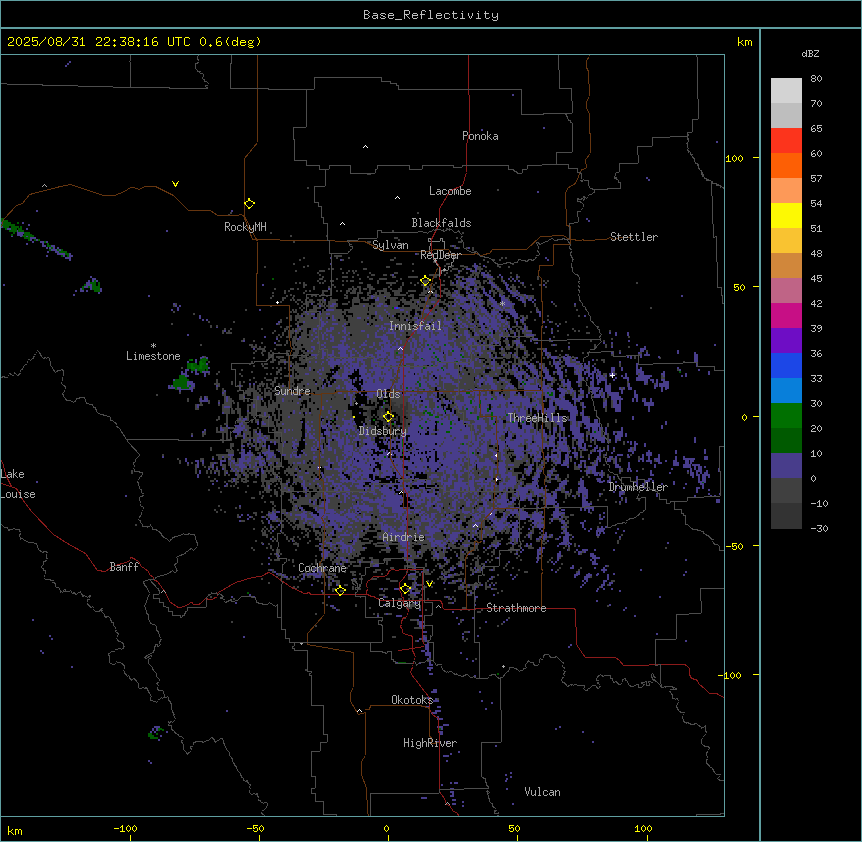The image size is (862, 842).
Task: Click the yellow diamond marker below RedDeer
Action: point(426,281)
